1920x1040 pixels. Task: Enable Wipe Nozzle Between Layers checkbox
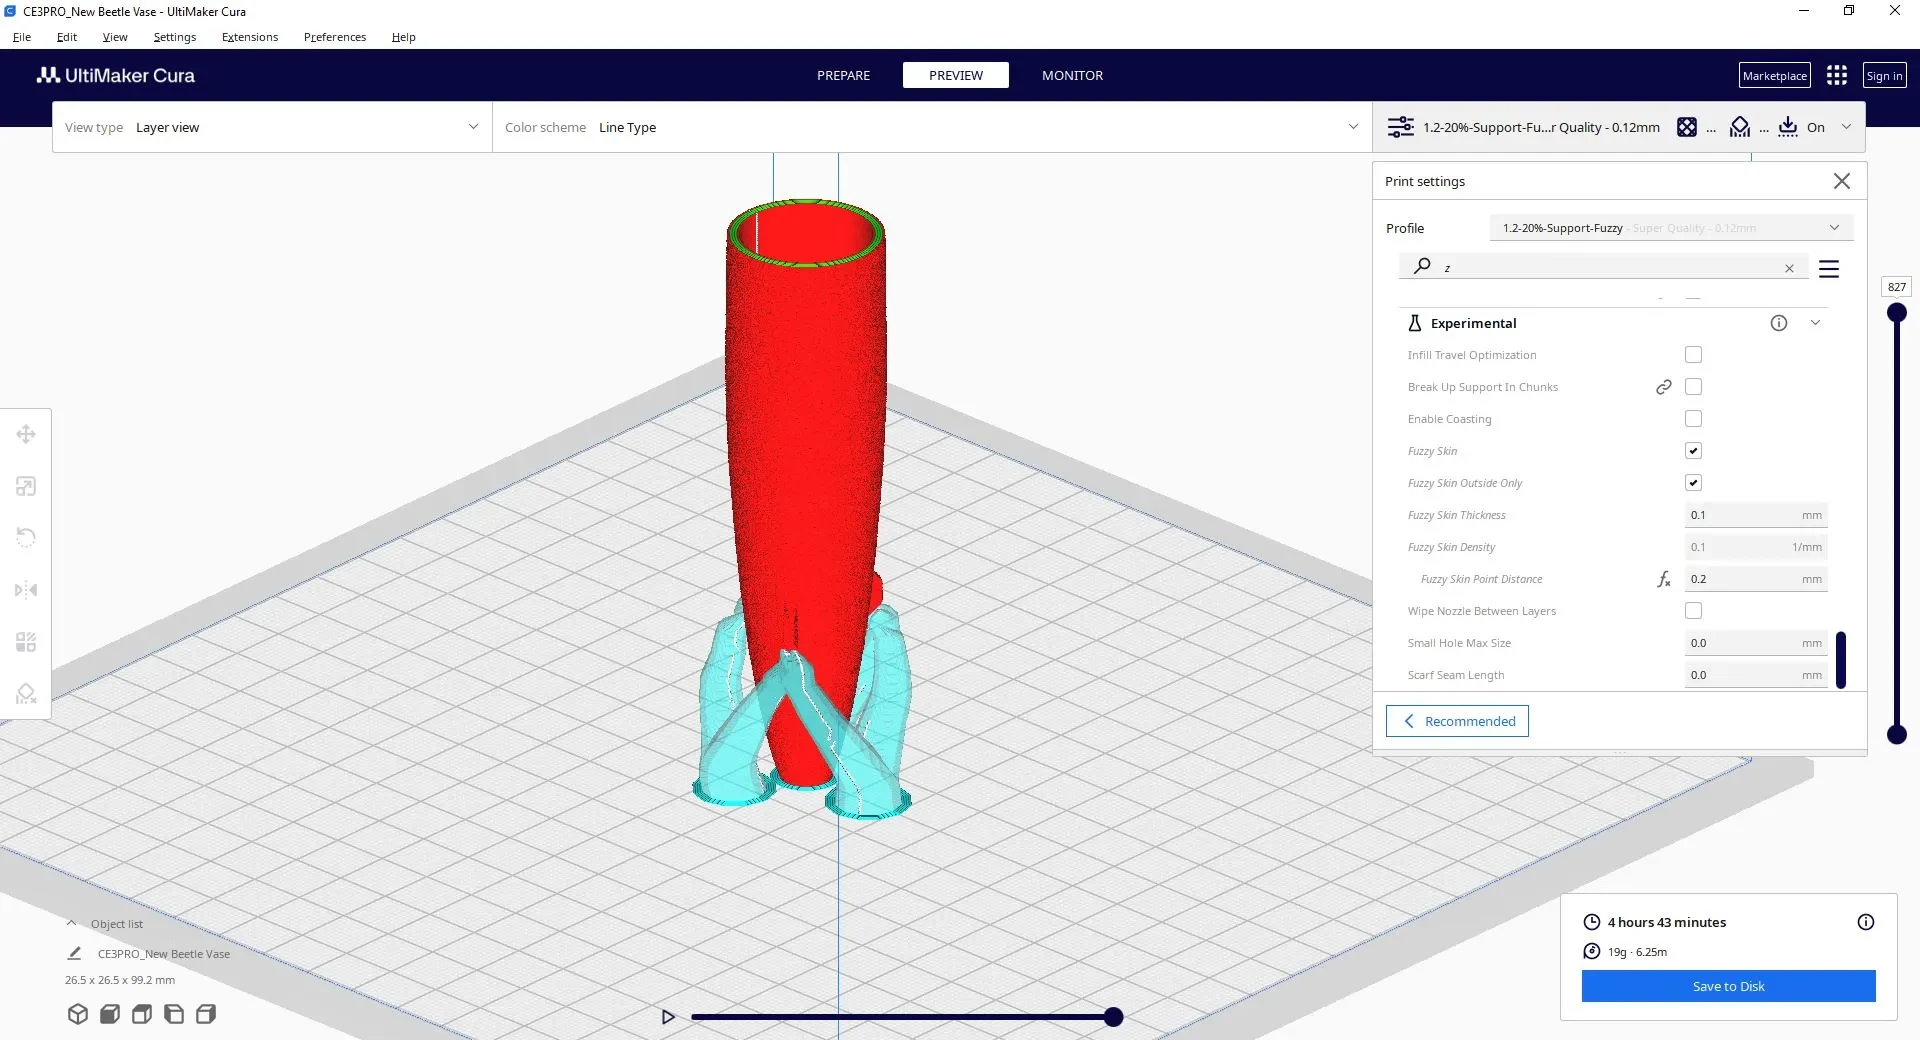[1693, 611]
